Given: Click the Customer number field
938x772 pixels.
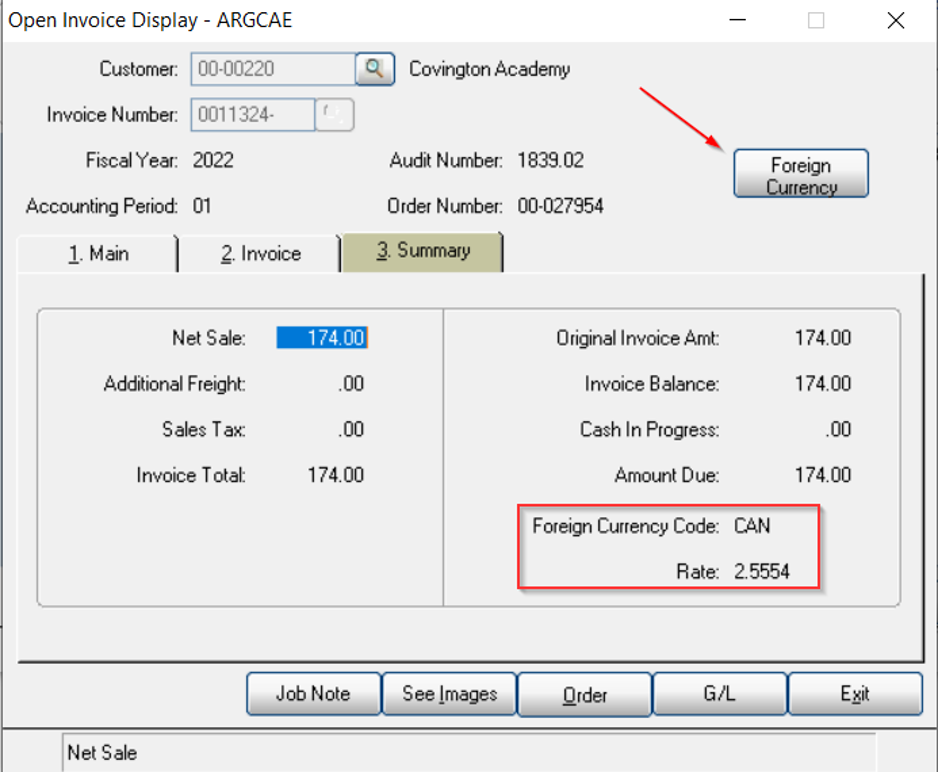Looking at the screenshot, I should (273, 69).
